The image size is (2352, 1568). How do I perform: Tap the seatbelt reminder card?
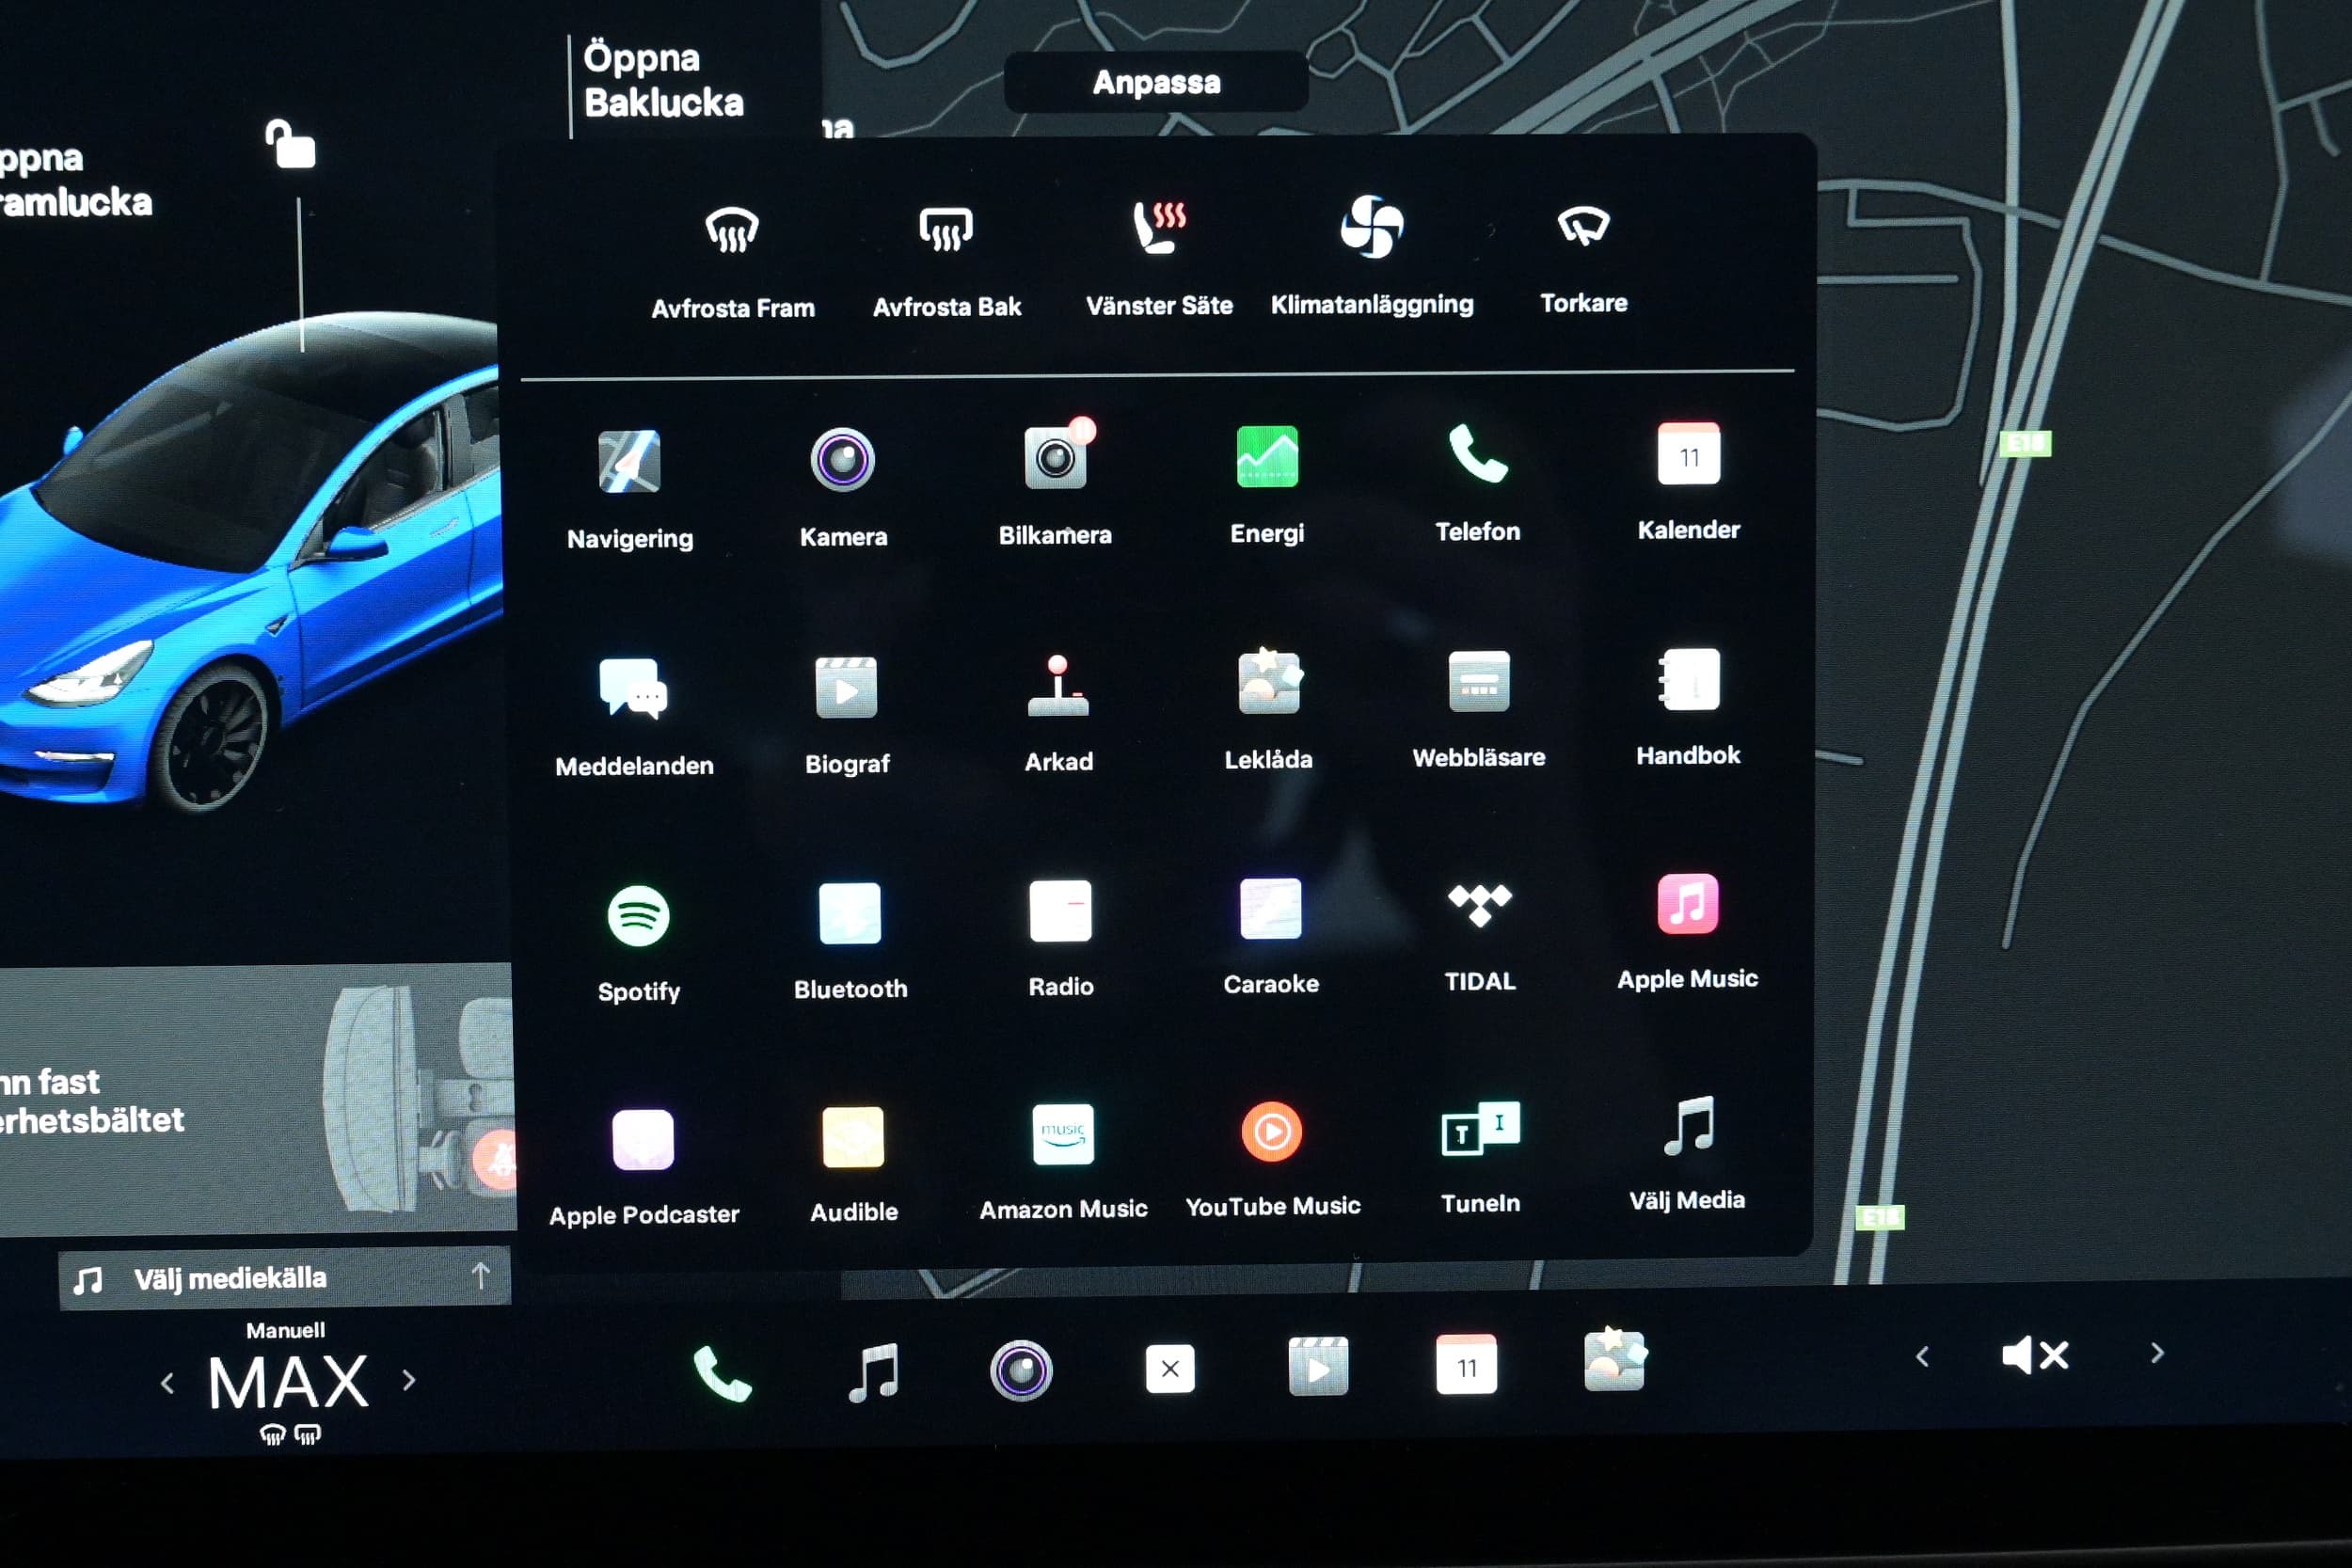pos(256,1100)
